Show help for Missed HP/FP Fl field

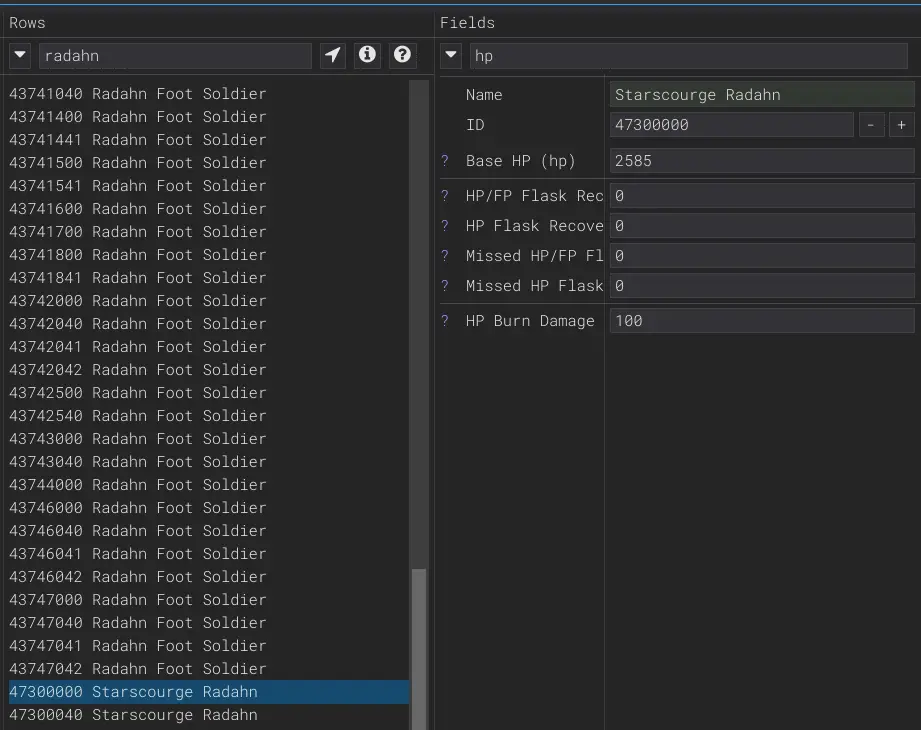click(x=445, y=255)
